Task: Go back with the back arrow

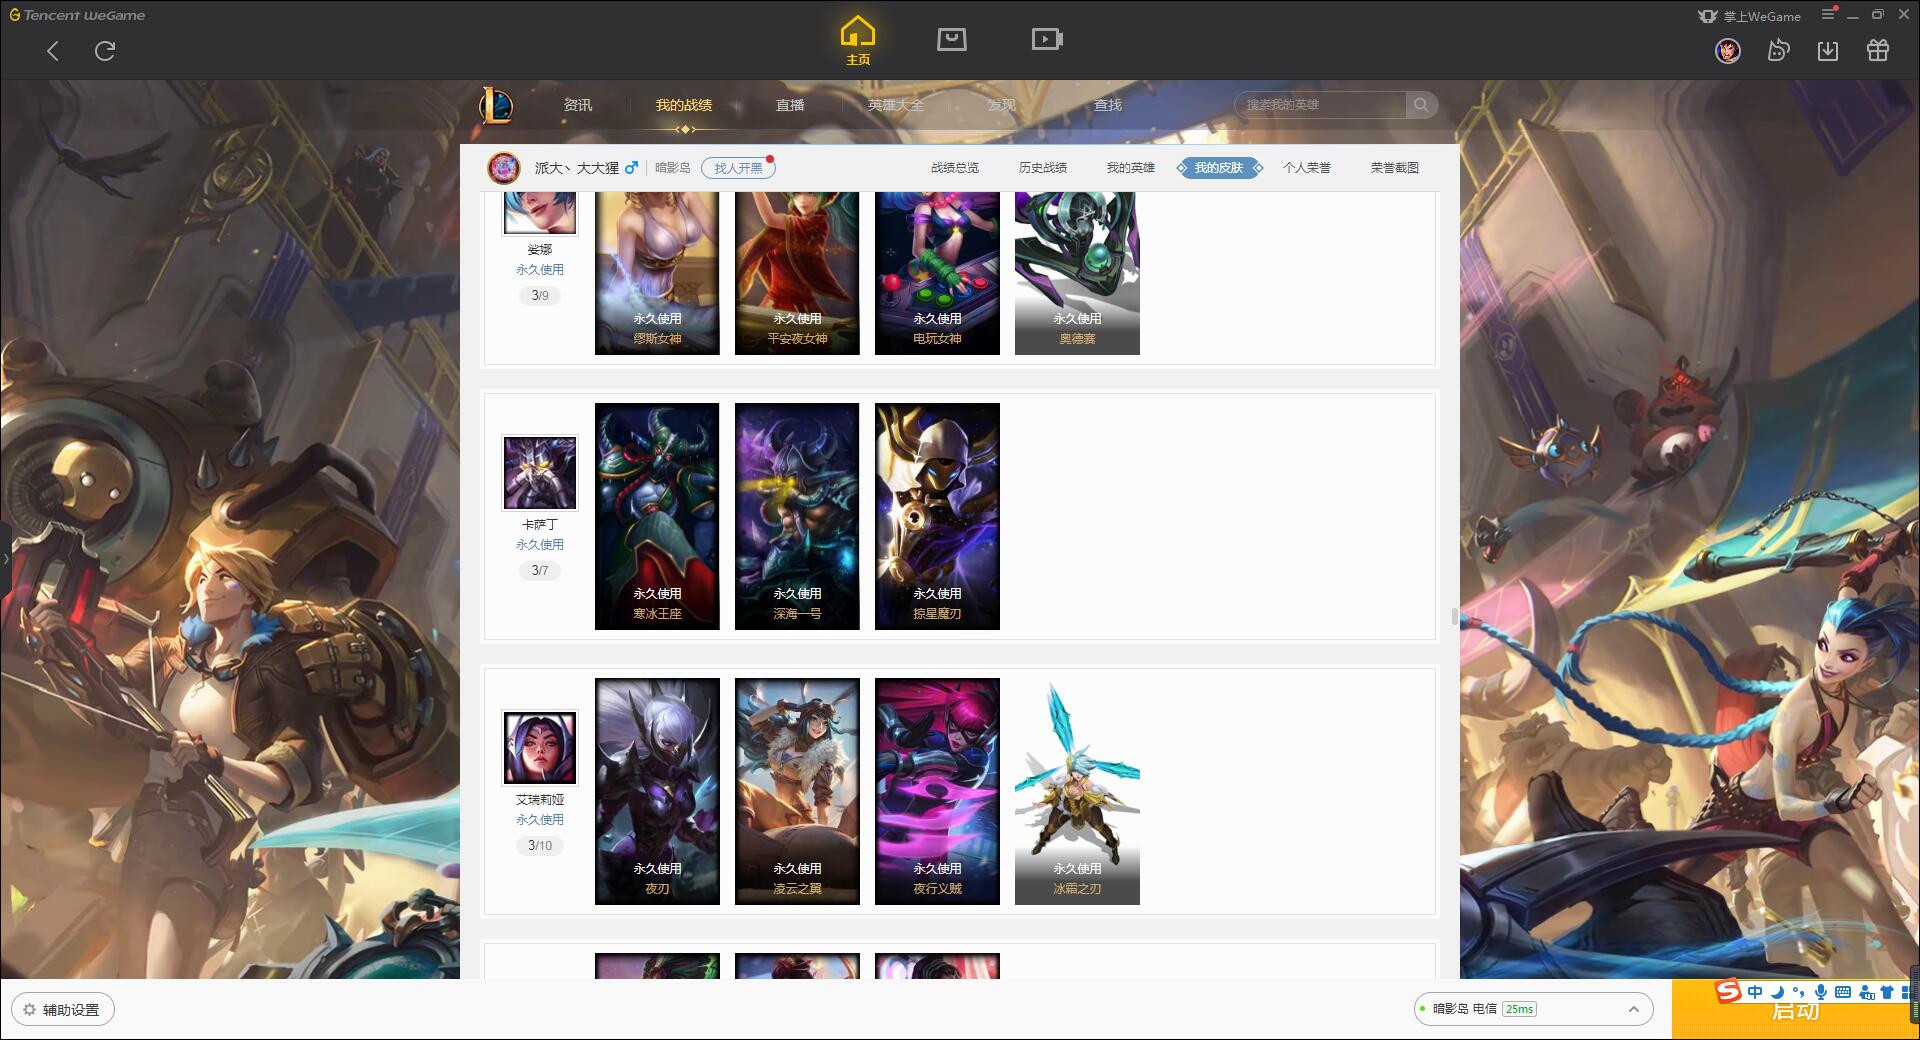Action: click(x=53, y=51)
